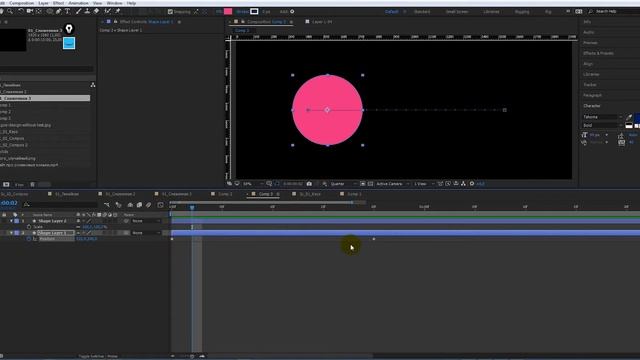Toggle the Snapping checkbox
Viewport: 640px width, 360px height.
tap(170, 12)
